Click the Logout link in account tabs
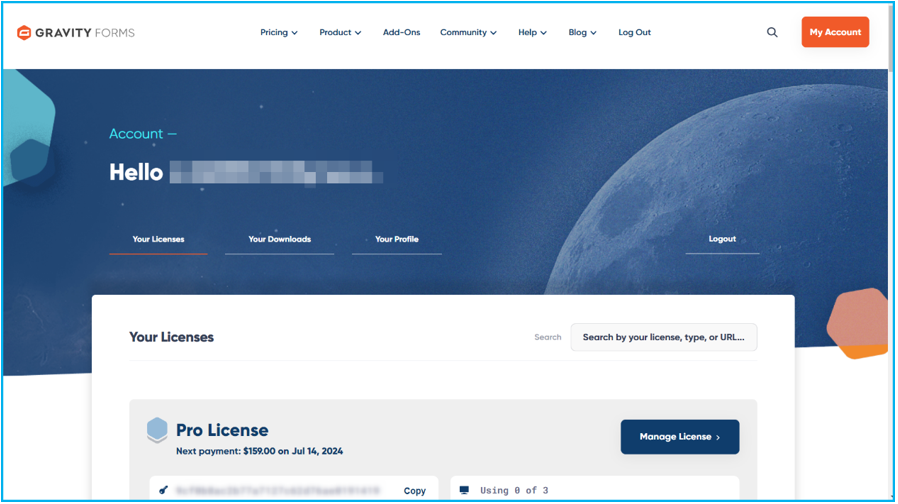Viewport: 898px width, 504px height. click(x=722, y=239)
